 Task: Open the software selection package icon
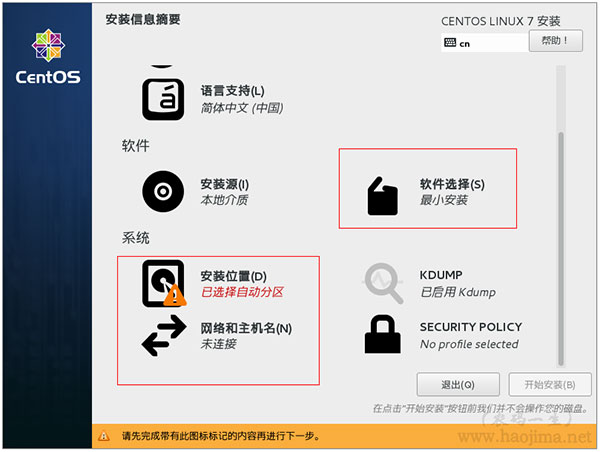(x=382, y=196)
